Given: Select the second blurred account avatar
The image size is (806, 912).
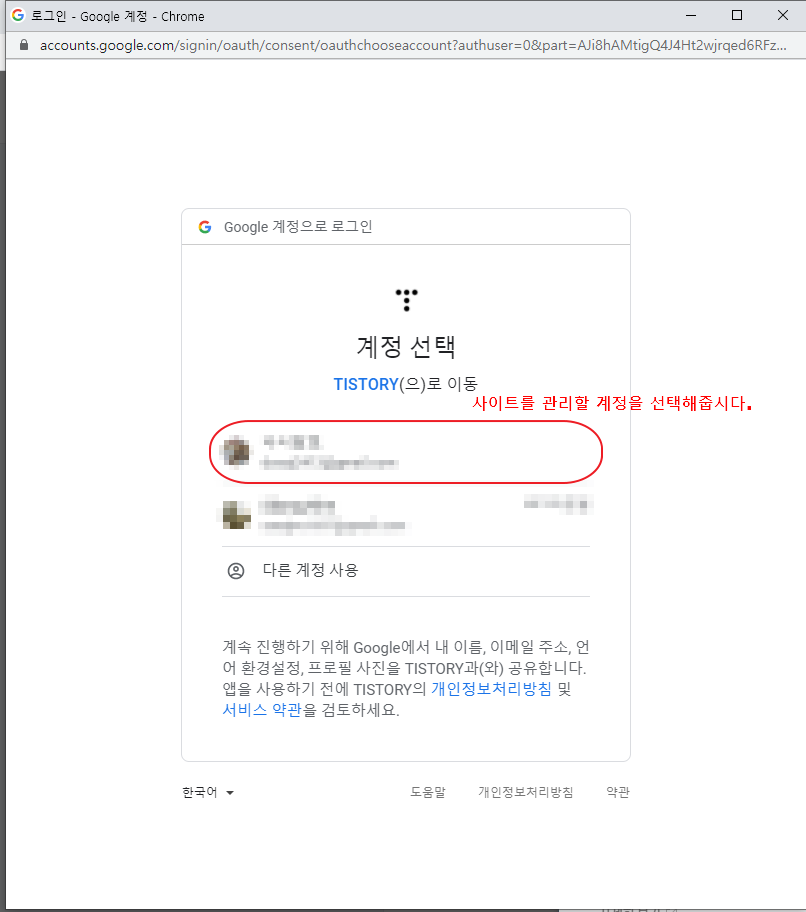Looking at the screenshot, I should [x=237, y=515].
